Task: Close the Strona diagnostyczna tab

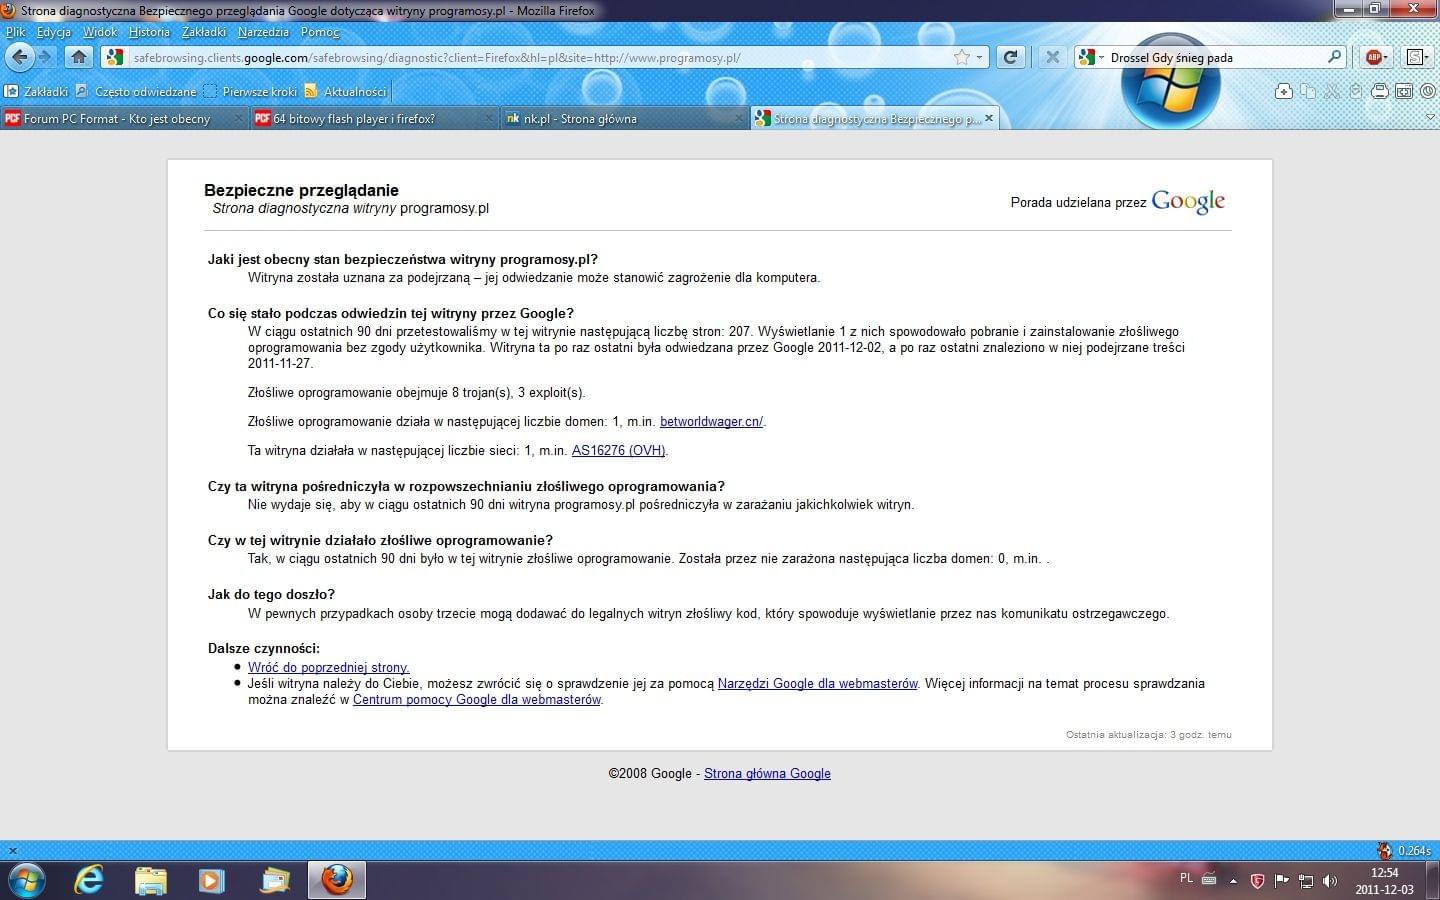Action: [x=989, y=118]
